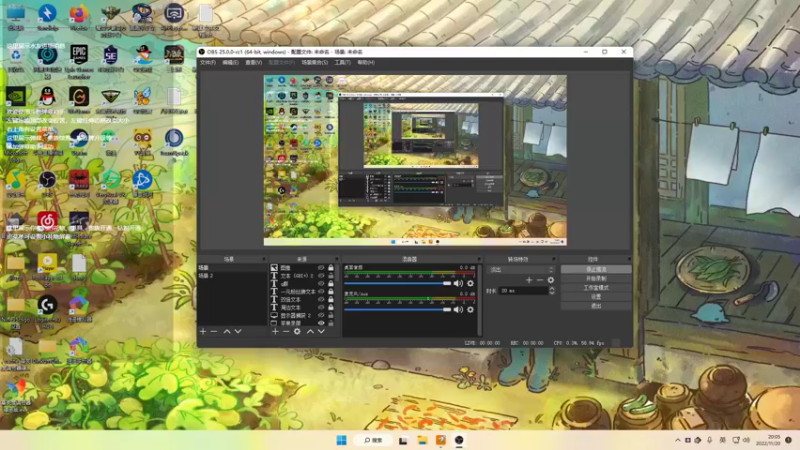Image resolution: width=800 pixels, height=450 pixels.
Task: Add a transition with the 转场特效 plus icon
Action: point(529,280)
